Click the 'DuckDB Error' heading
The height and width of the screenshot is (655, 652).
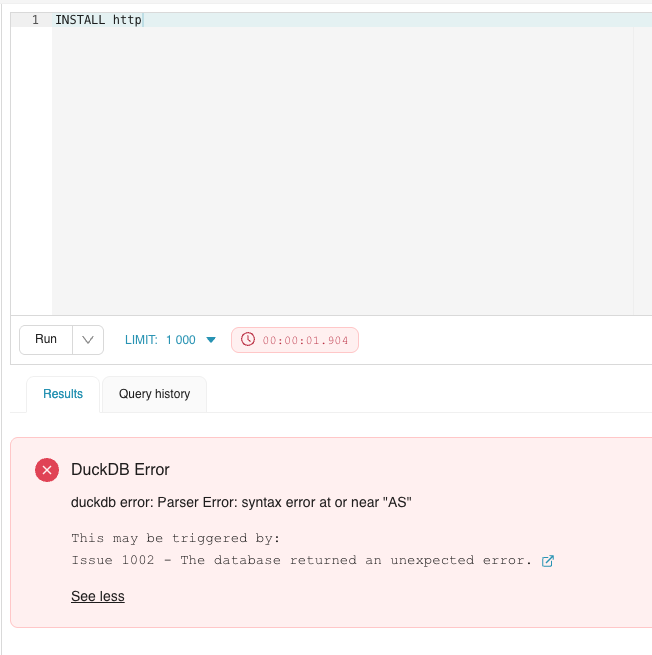(120, 470)
